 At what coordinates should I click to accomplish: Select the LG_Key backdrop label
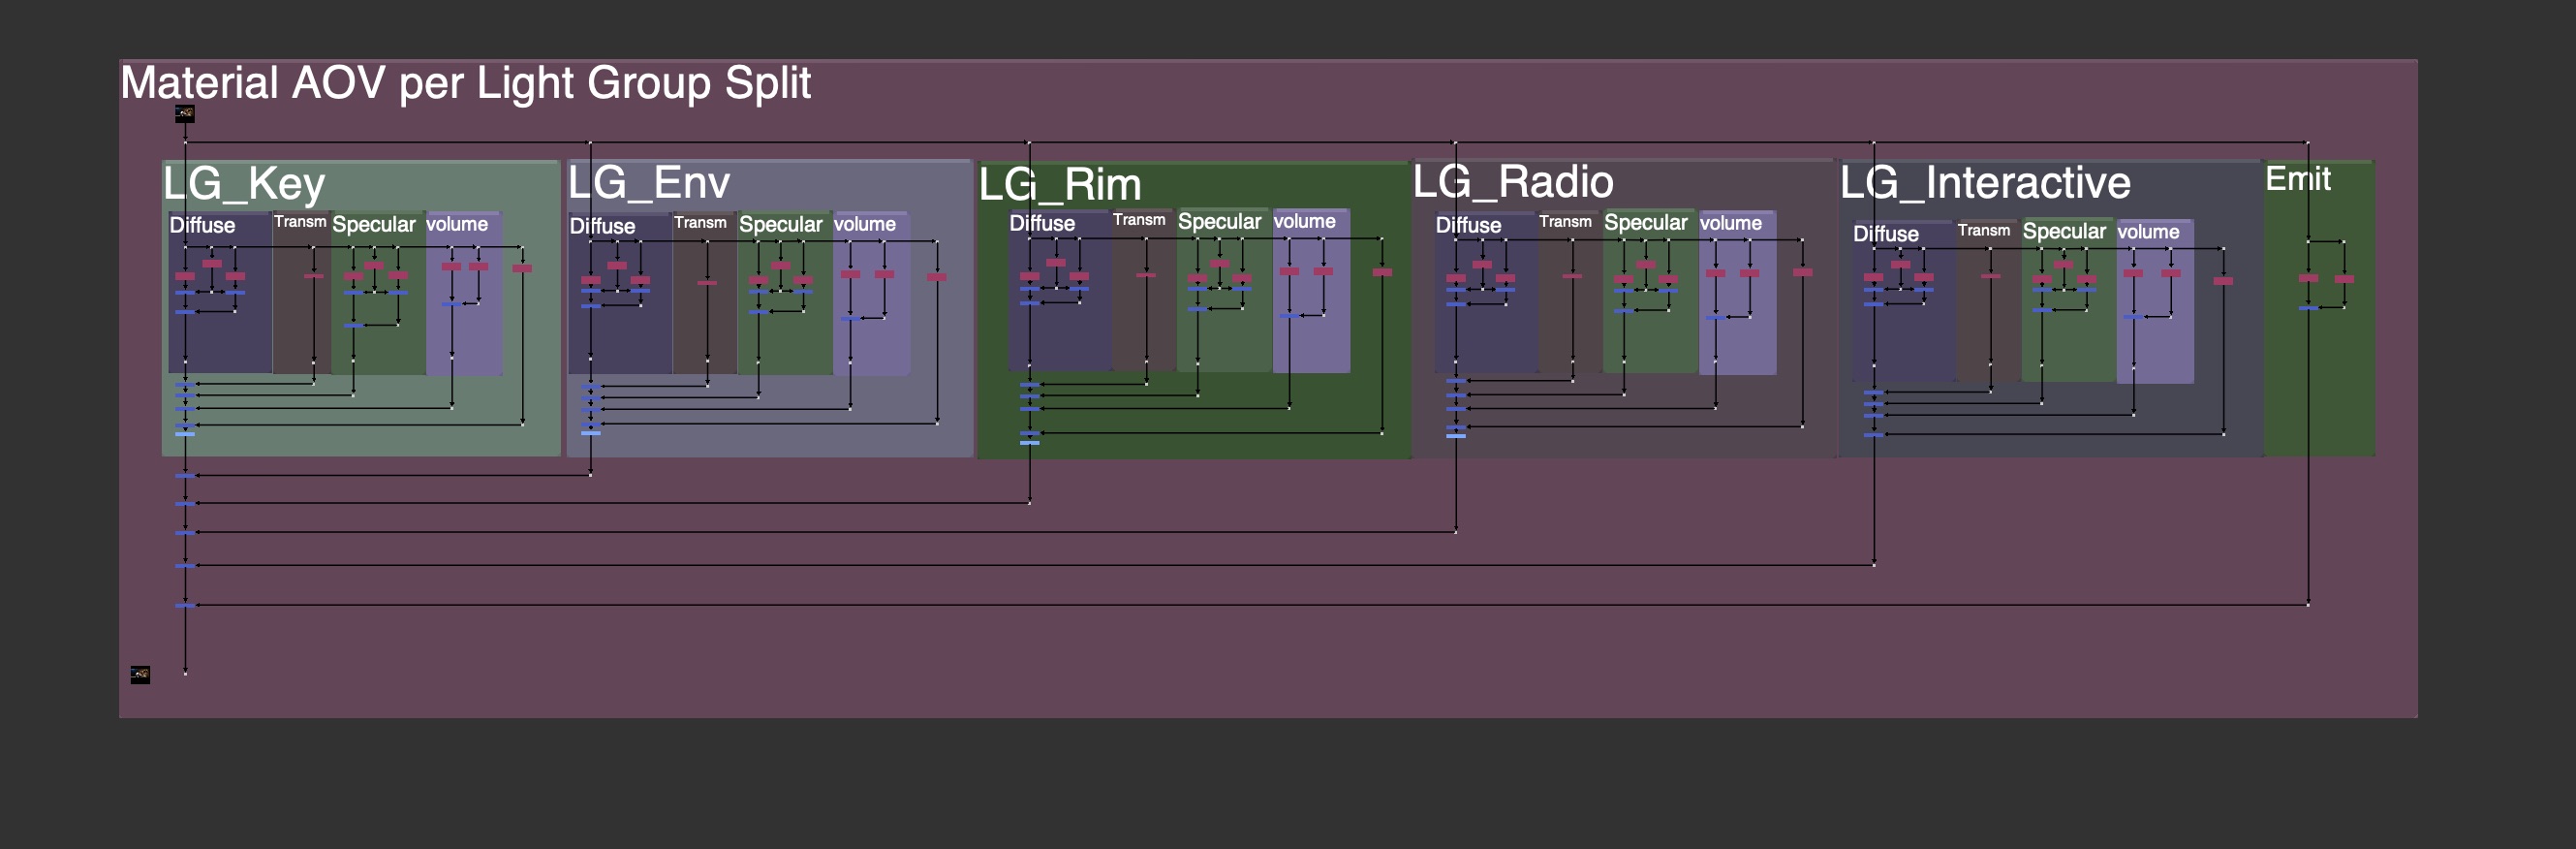pos(245,184)
